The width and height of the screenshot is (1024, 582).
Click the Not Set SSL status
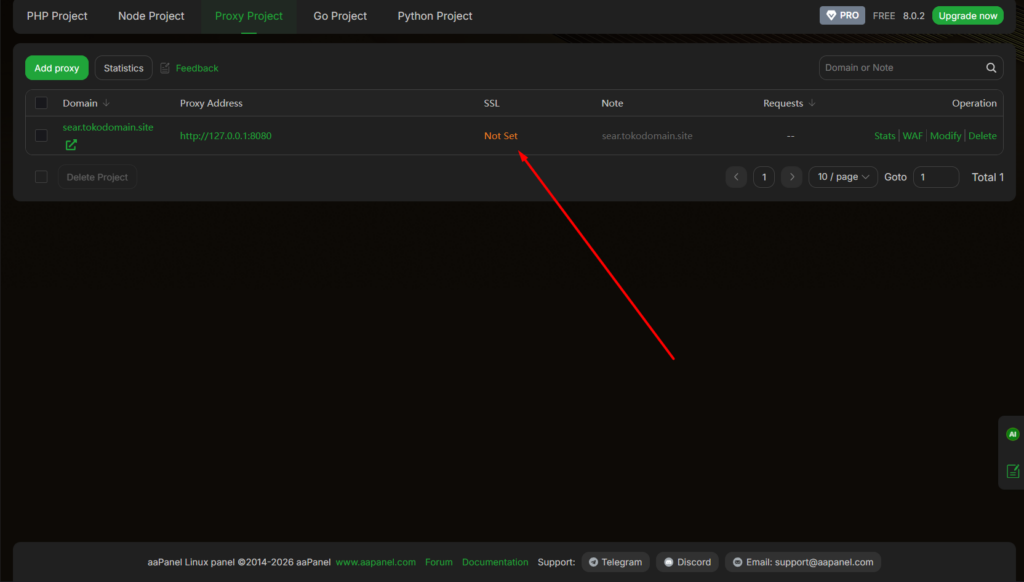pos(500,136)
